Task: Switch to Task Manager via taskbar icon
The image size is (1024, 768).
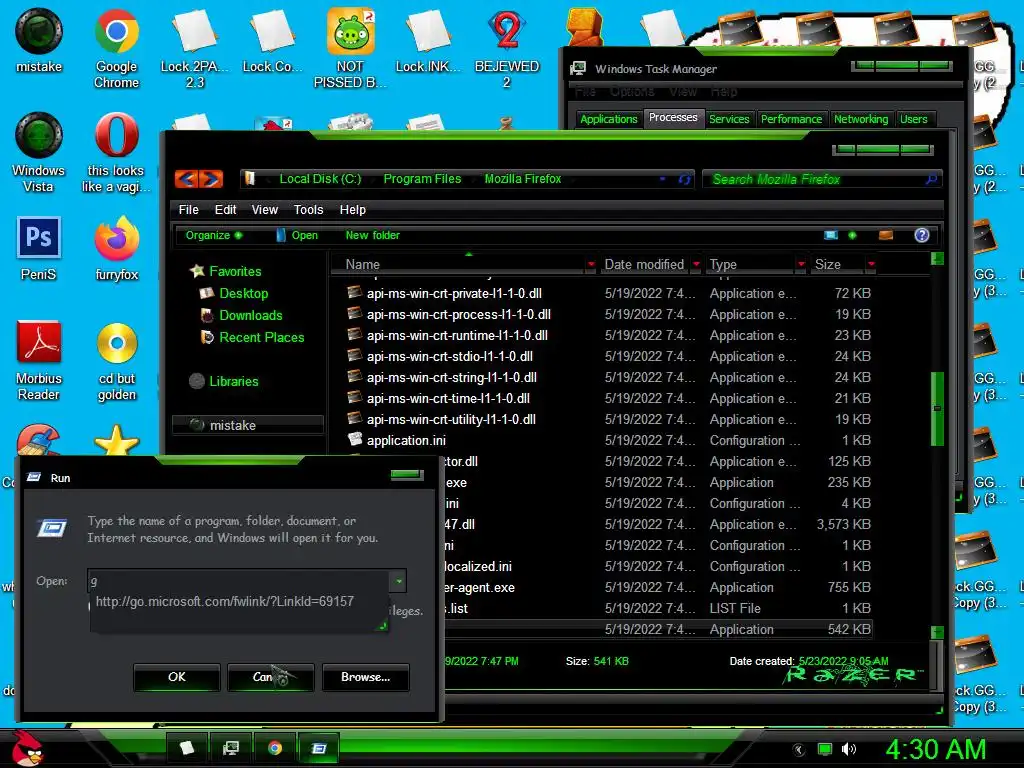Action: click(231, 748)
